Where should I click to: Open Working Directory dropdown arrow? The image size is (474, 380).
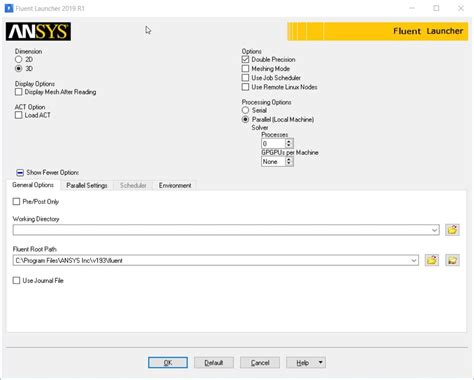coord(434,230)
